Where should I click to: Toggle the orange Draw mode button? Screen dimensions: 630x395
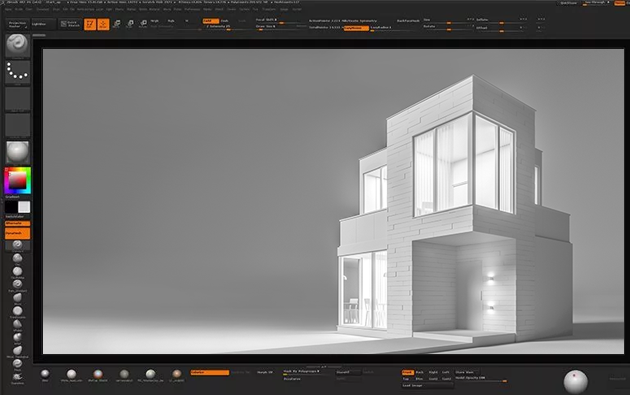click(x=103, y=24)
